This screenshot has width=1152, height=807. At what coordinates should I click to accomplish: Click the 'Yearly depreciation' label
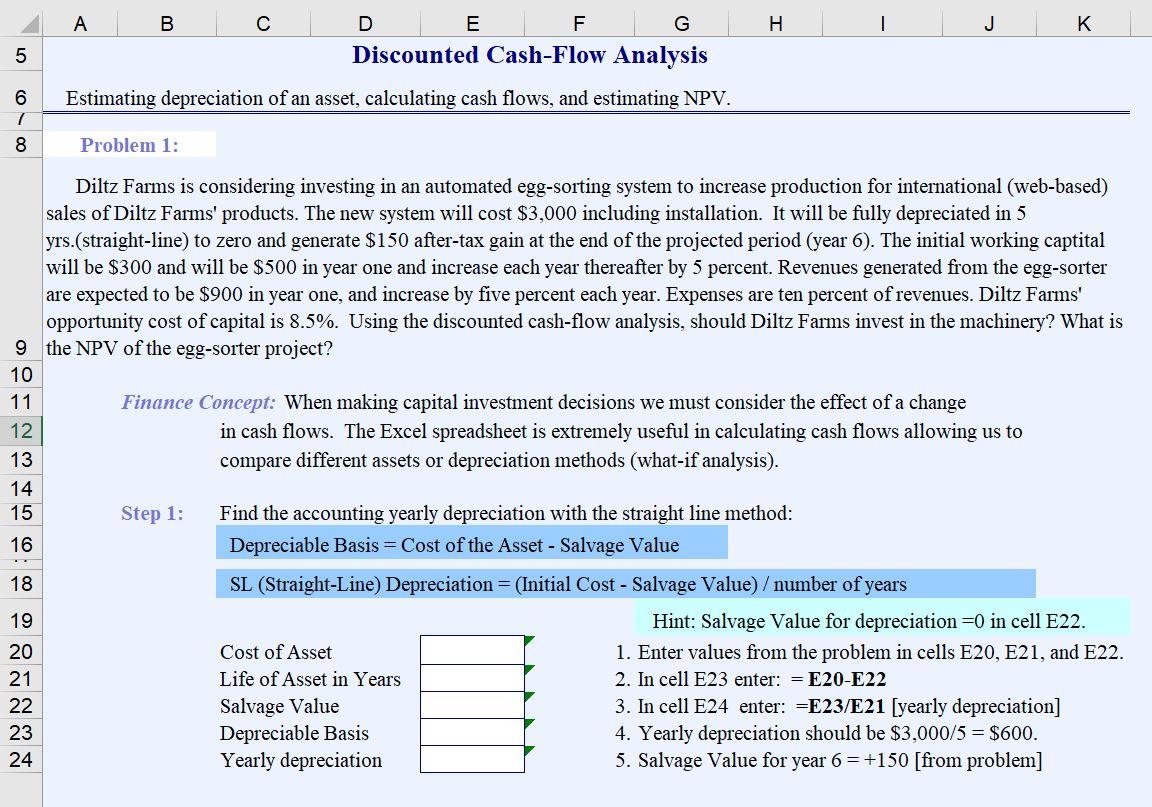click(300, 760)
